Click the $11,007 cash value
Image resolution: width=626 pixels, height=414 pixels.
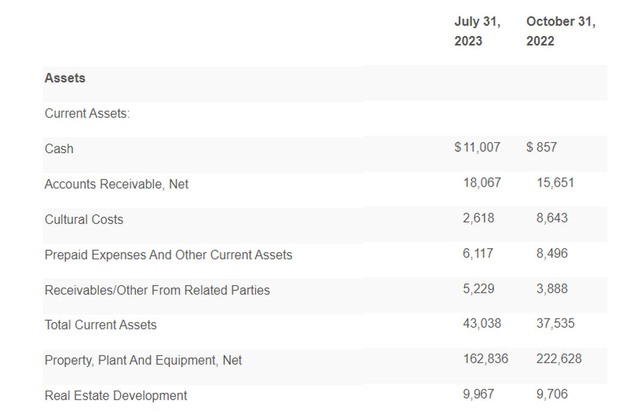tap(476, 148)
